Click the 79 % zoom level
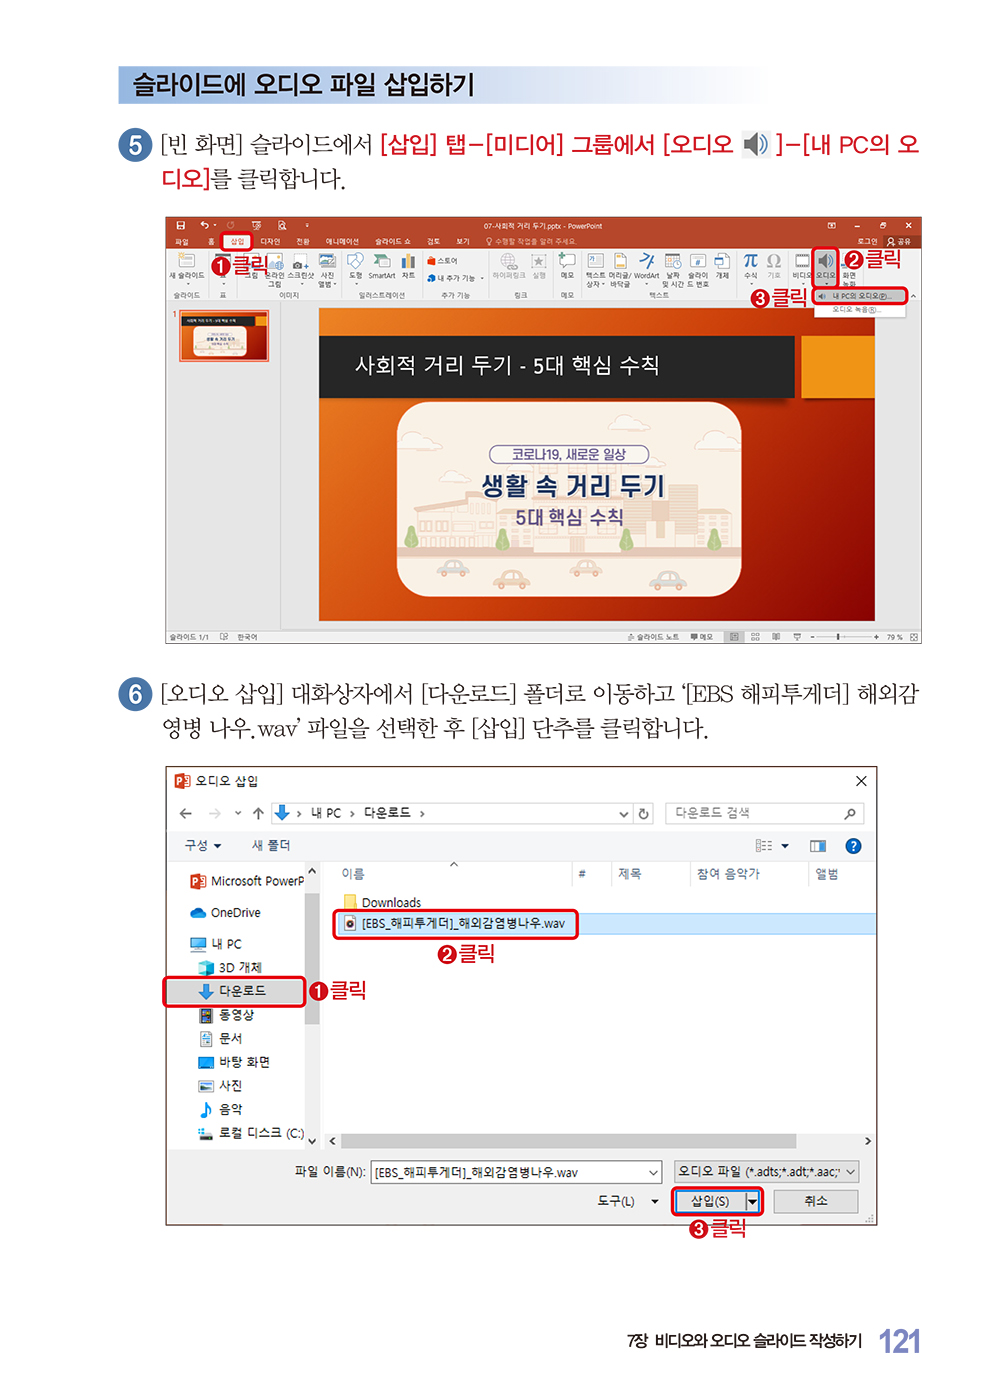This screenshot has height=1400, width=990. click(894, 637)
